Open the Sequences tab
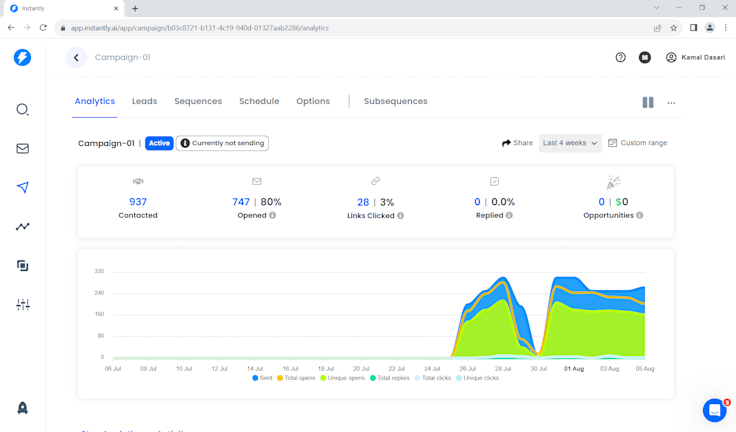The image size is (736, 432). (198, 101)
